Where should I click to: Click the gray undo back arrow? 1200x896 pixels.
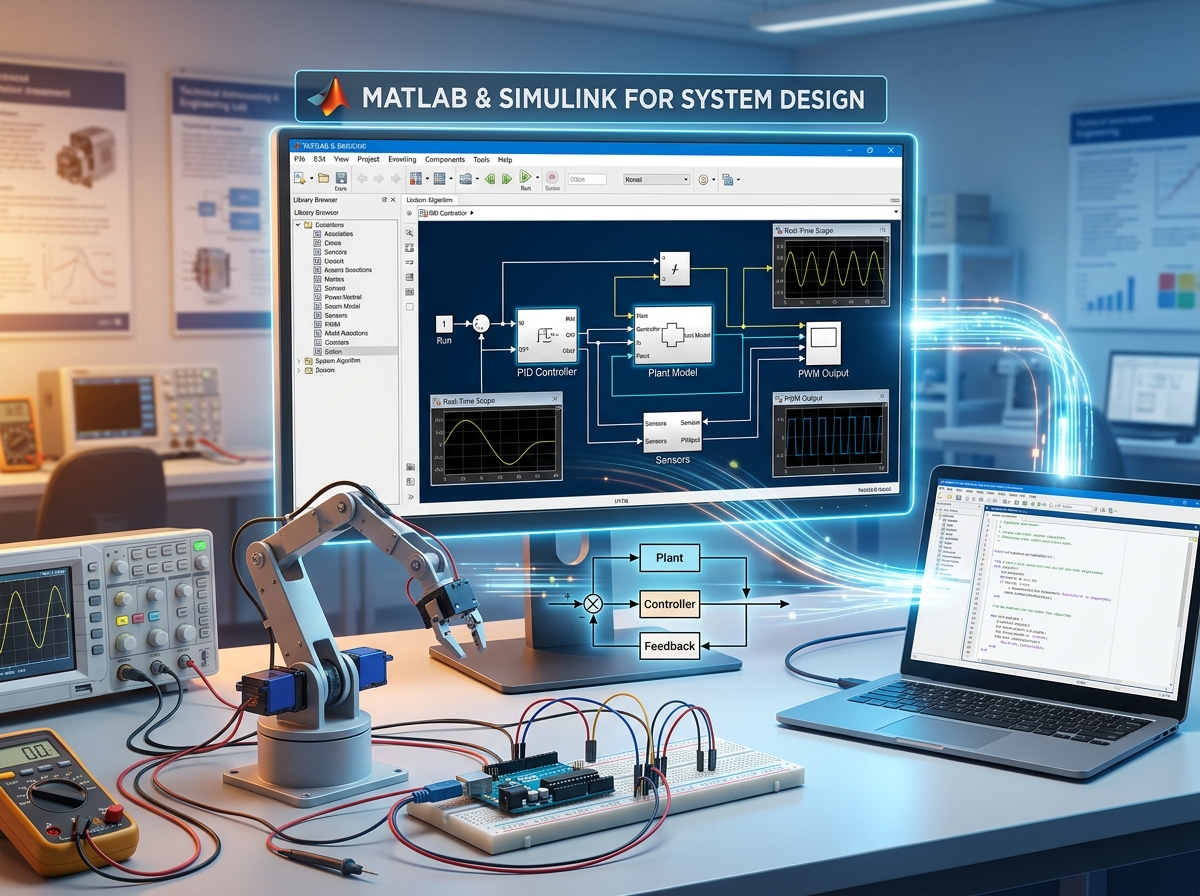[x=362, y=179]
